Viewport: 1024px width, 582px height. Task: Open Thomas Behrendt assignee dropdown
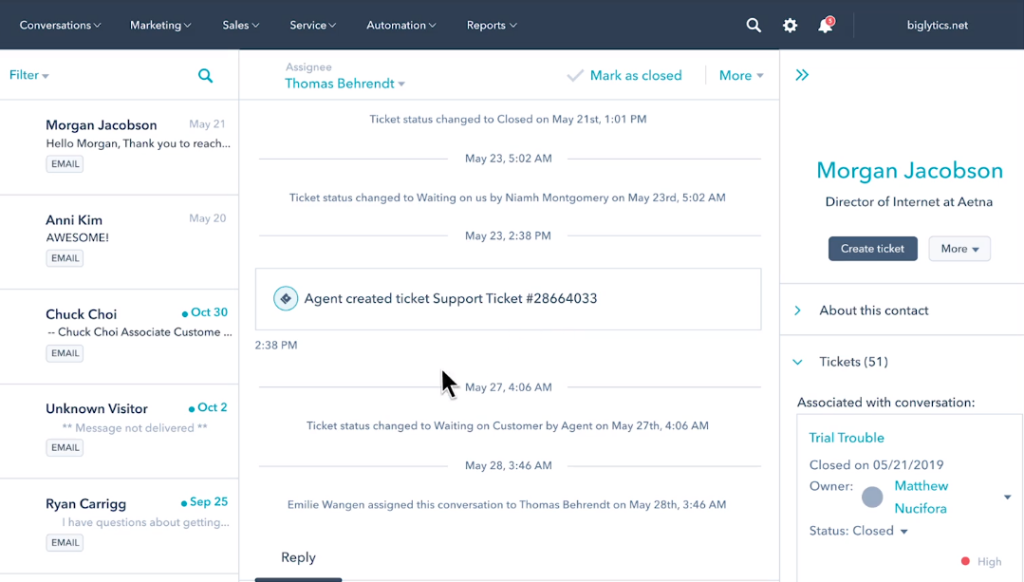(x=345, y=84)
